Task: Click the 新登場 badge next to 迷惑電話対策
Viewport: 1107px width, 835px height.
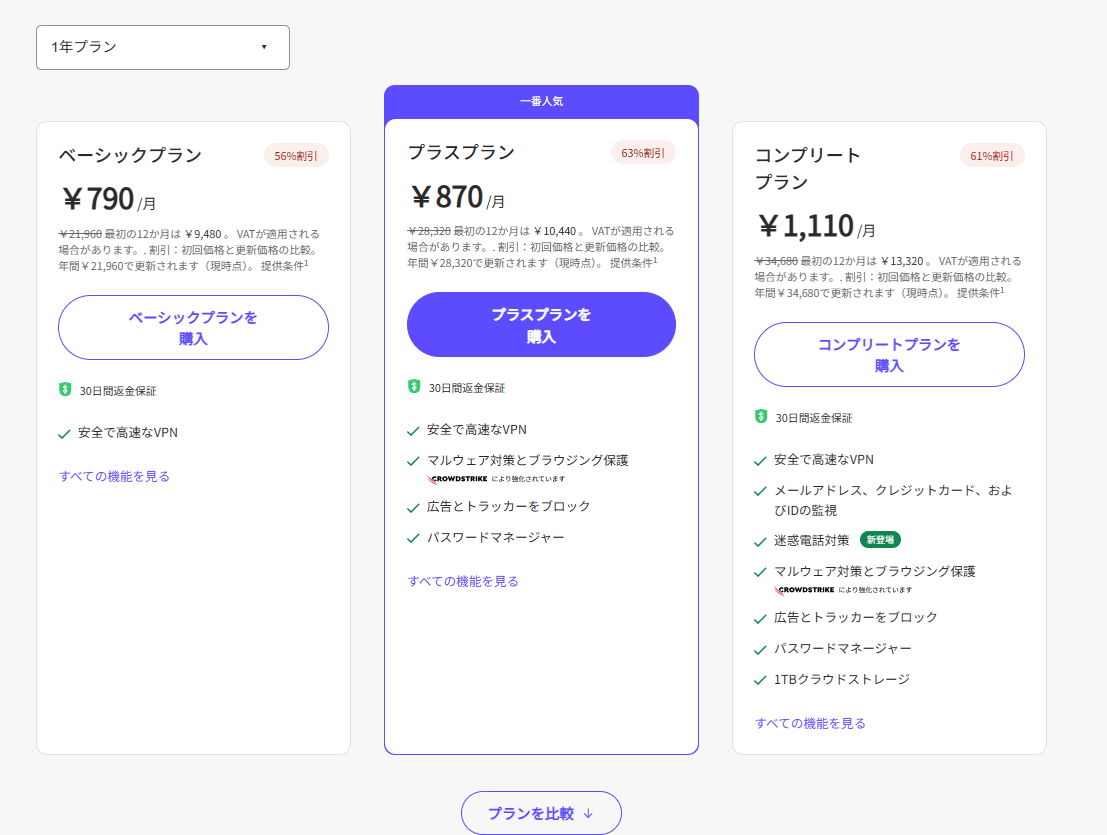Action: coord(880,540)
